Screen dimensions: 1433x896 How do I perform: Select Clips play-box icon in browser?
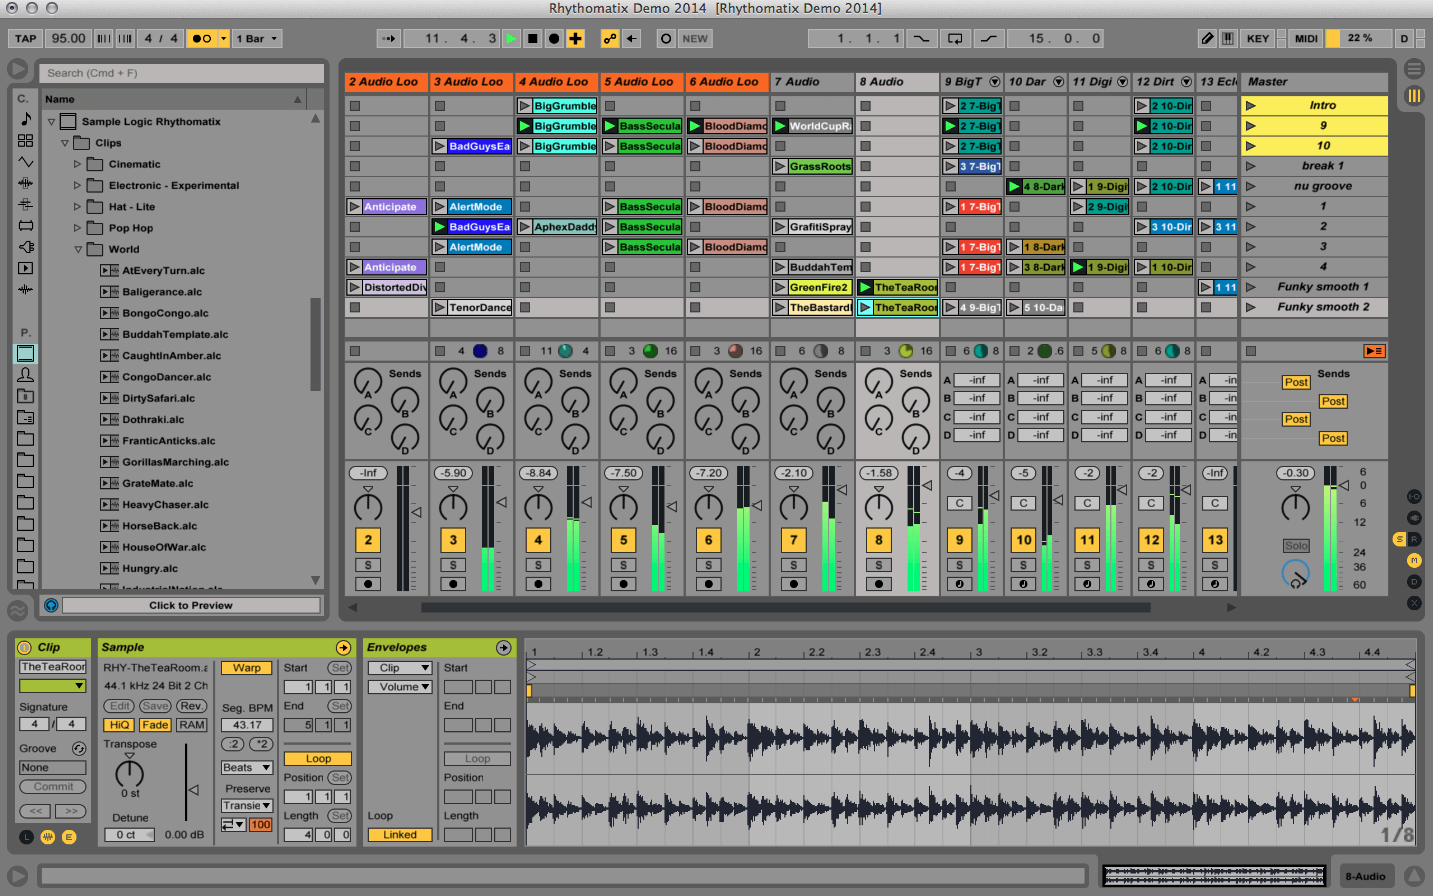pos(26,268)
